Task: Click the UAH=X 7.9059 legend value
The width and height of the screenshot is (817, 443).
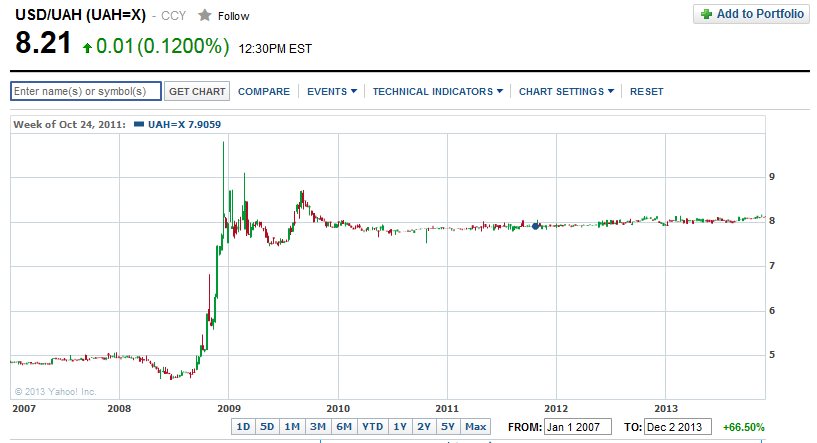Action: (x=184, y=124)
